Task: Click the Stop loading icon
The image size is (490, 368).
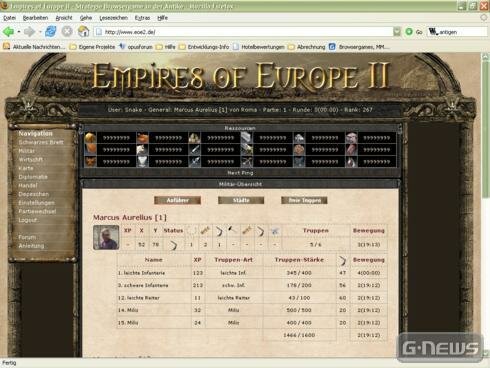Action: pyautogui.click(x=67, y=32)
